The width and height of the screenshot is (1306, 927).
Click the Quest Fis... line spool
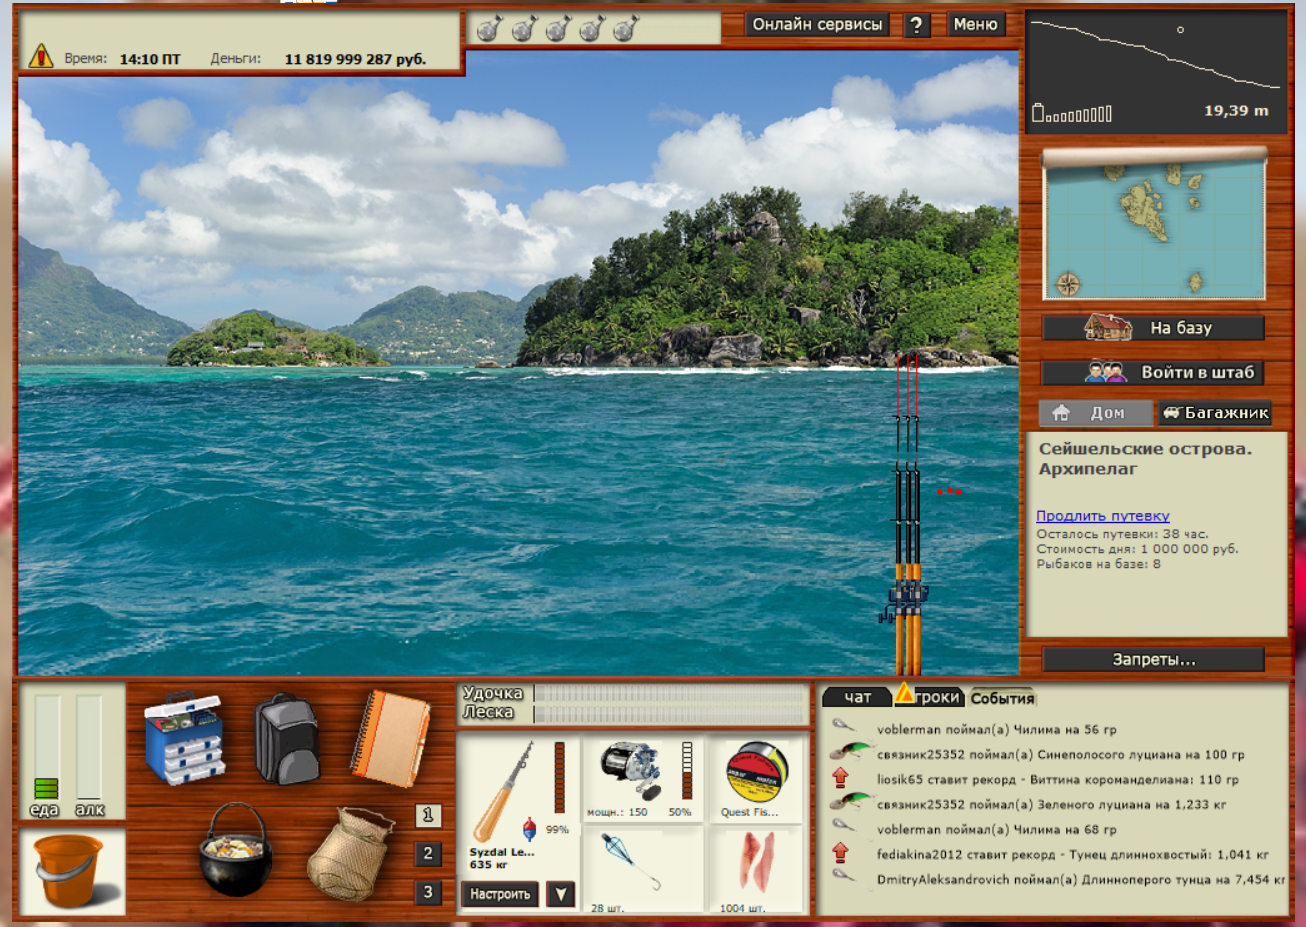[756, 779]
